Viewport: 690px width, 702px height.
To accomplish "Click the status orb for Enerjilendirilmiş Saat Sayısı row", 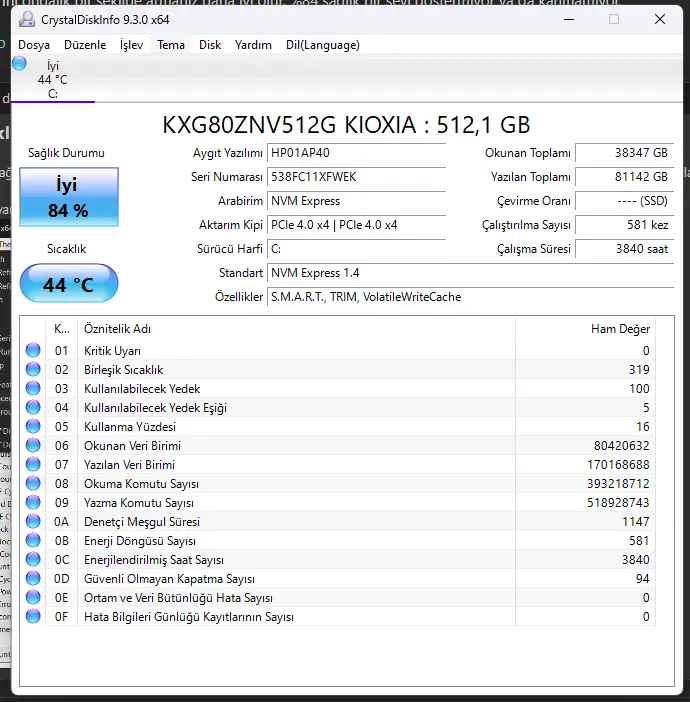I will click(33, 559).
